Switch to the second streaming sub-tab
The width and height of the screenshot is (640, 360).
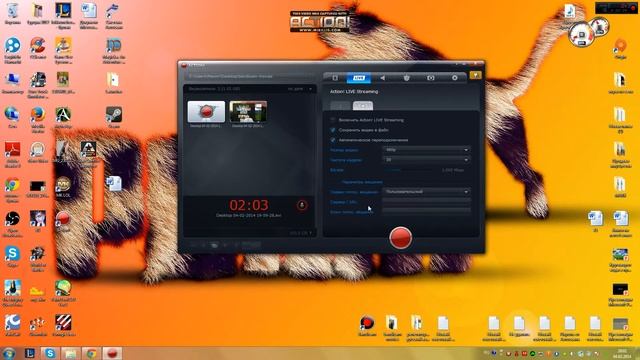(362, 106)
